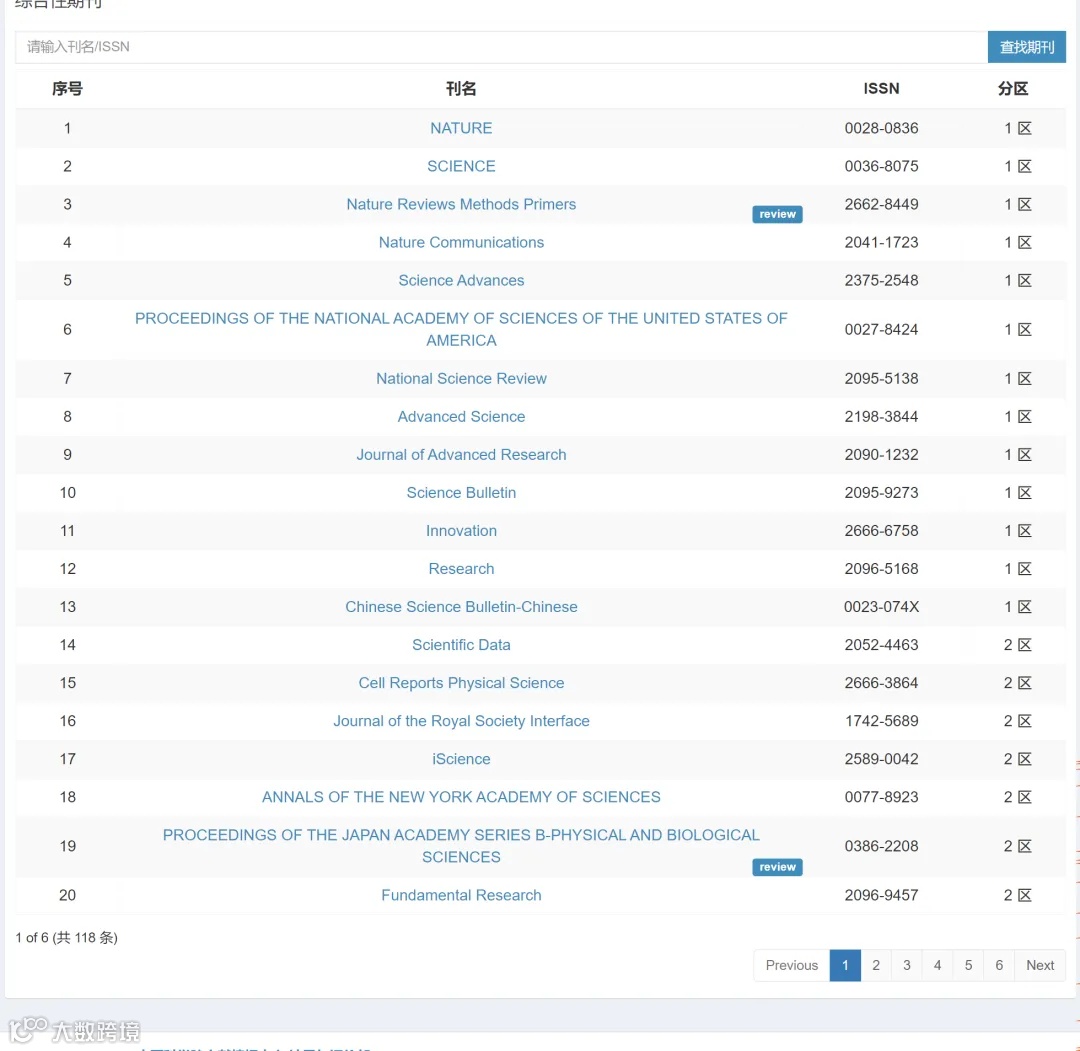Click review badge on Nature Reviews Methods Primers
This screenshot has height=1051, width=1080.
coord(777,214)
